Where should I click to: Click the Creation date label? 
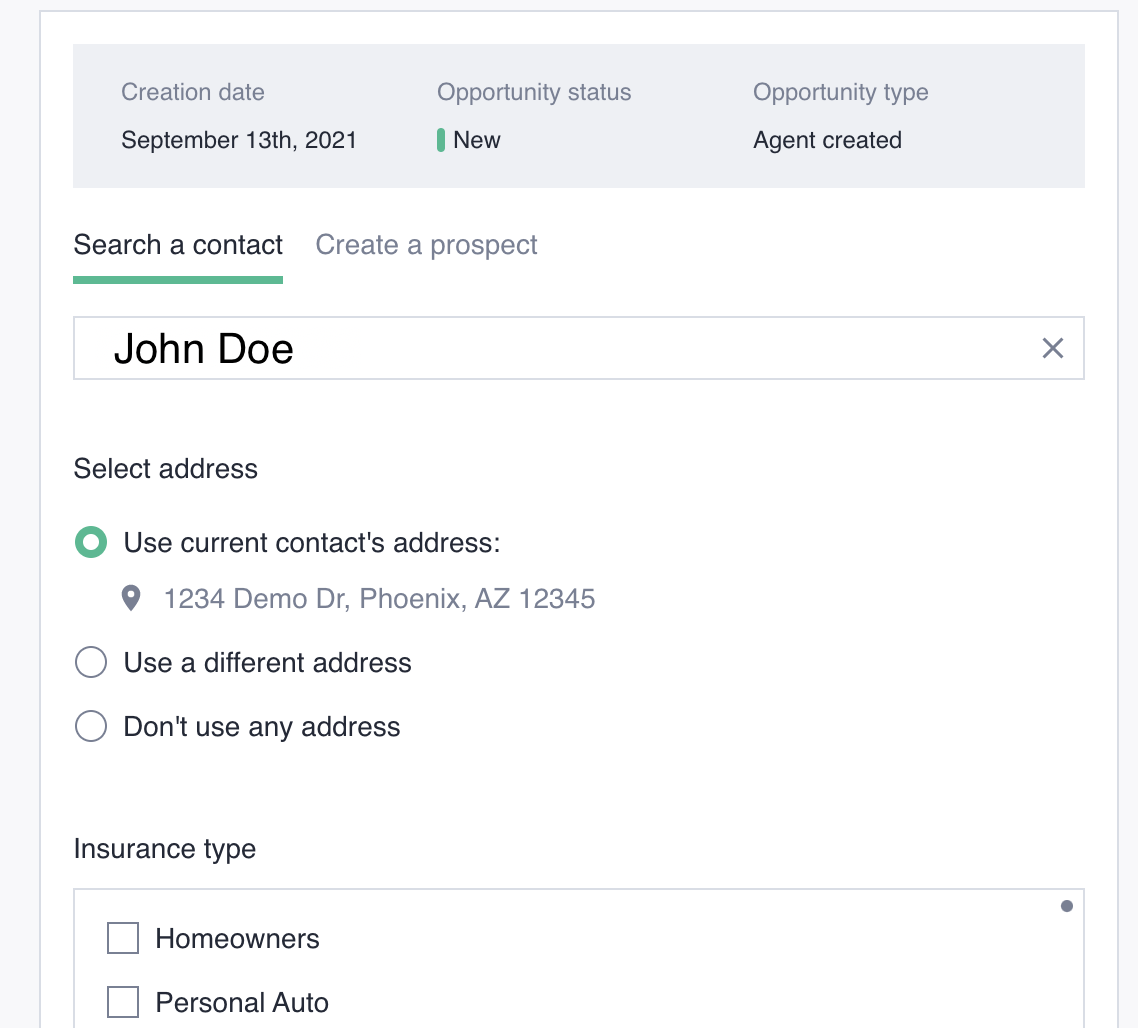click(193, 93)
